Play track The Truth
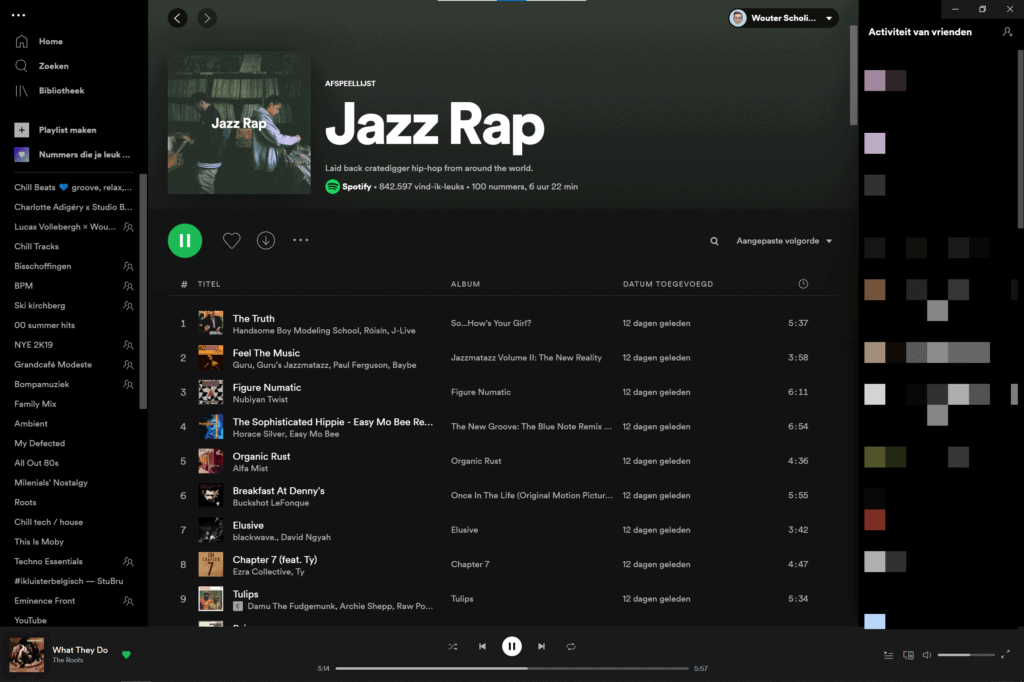1024x682 pixels. pos(253,319)
